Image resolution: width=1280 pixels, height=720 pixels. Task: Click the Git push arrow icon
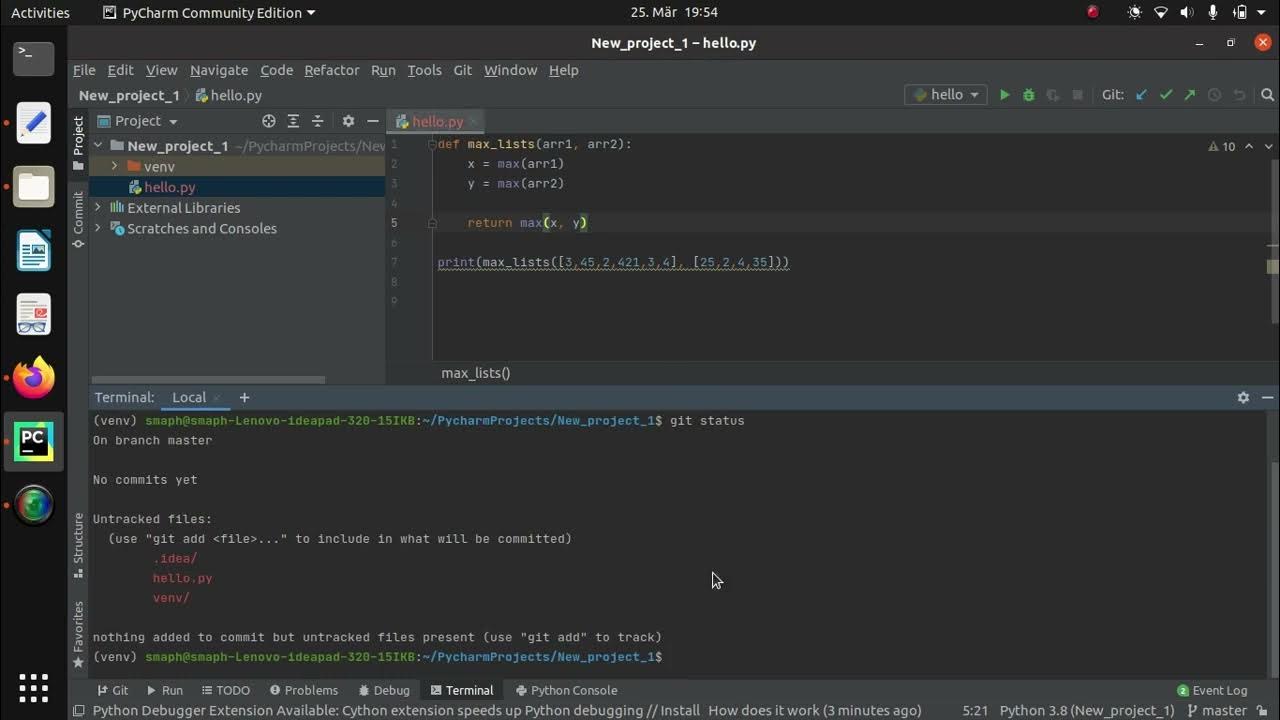[x=1190, y=95]
